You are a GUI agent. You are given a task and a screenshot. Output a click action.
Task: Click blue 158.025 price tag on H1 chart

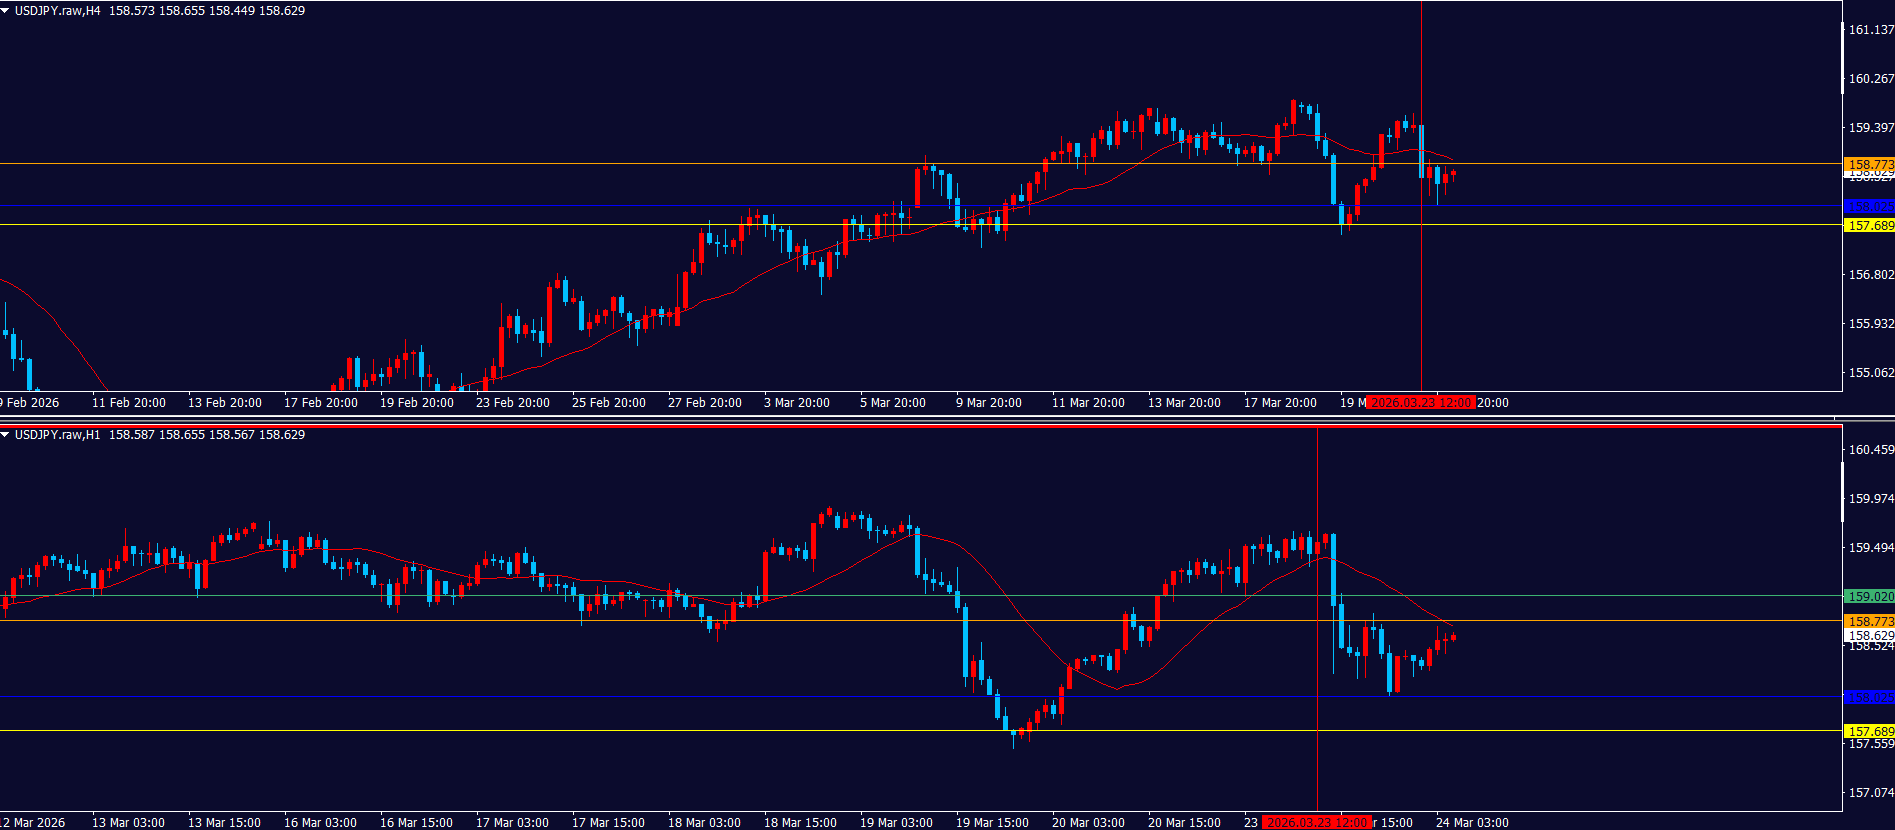point(1869,697)
